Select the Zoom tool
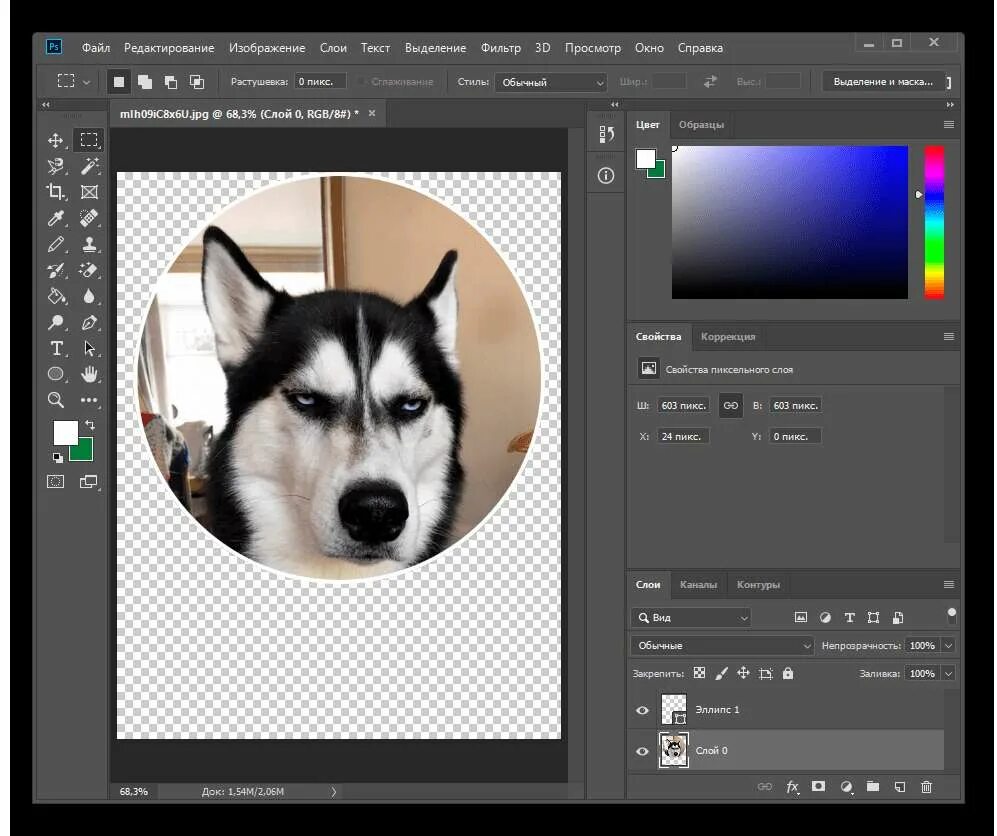Viewport: 997px width, 836px height. pyautogui.click(x=56, y=400)
